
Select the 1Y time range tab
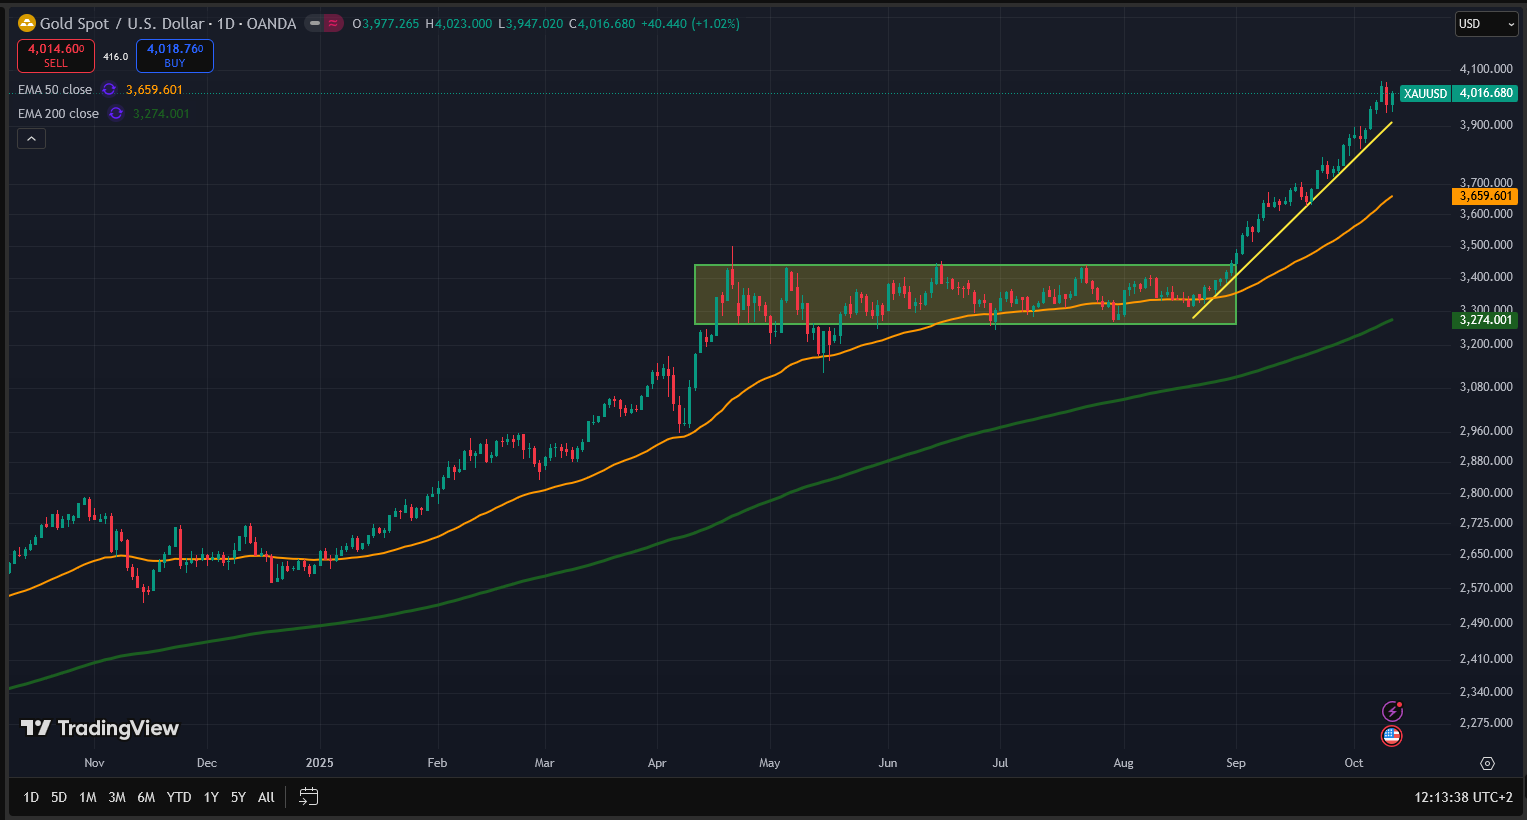pyautogui.click(x=211, y=797)
